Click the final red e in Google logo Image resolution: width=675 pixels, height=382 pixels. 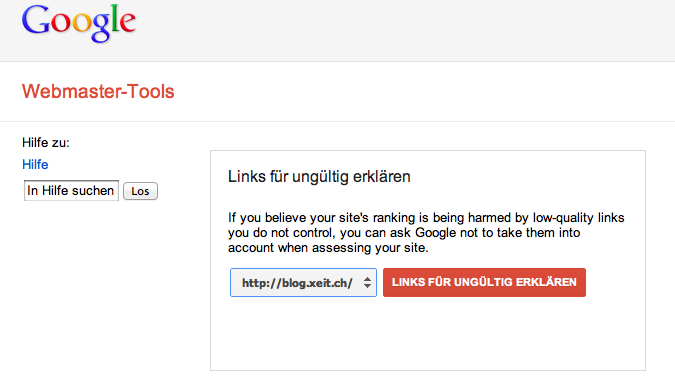(128, 23)
